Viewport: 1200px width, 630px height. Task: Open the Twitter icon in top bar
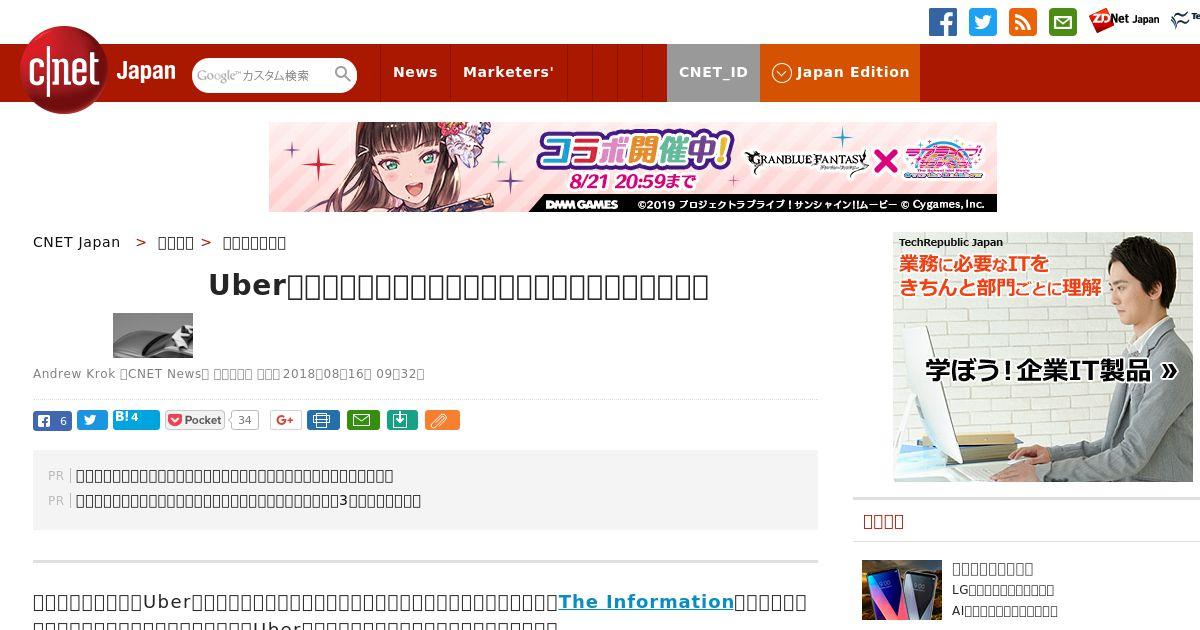pos(983,21)
